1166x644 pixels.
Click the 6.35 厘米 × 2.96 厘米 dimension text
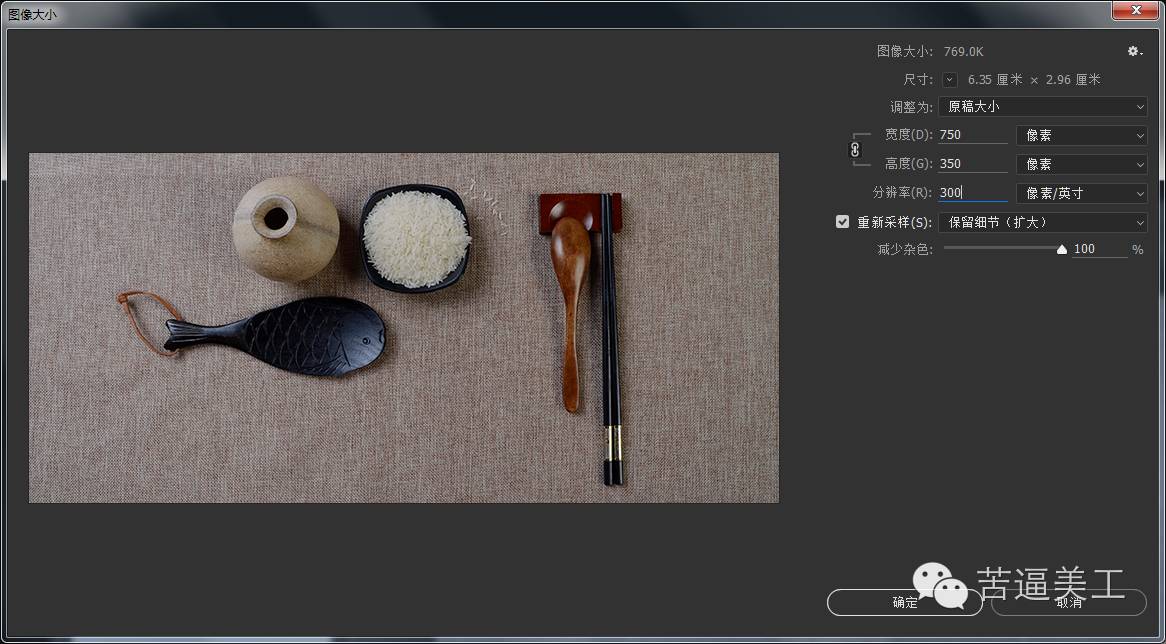coord(1034,80)
